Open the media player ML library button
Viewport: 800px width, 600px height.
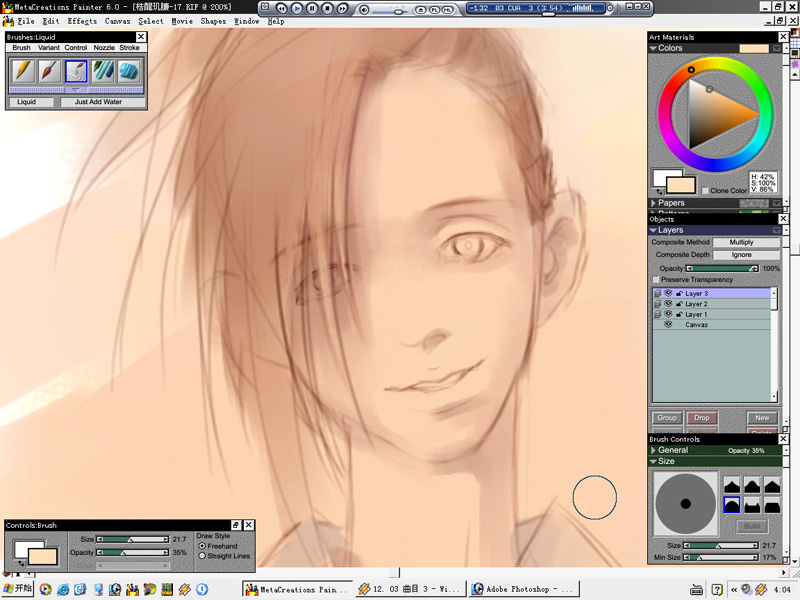click(x=447, y=9)
